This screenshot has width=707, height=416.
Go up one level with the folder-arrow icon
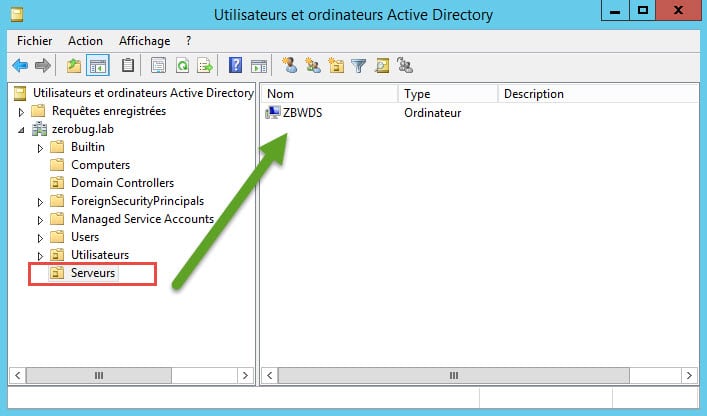[74, 66]
